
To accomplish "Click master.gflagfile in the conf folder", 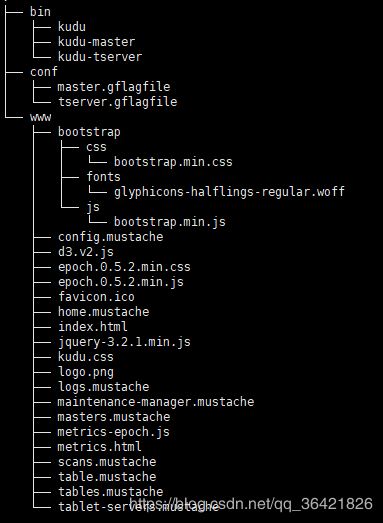I will point(114,87).
